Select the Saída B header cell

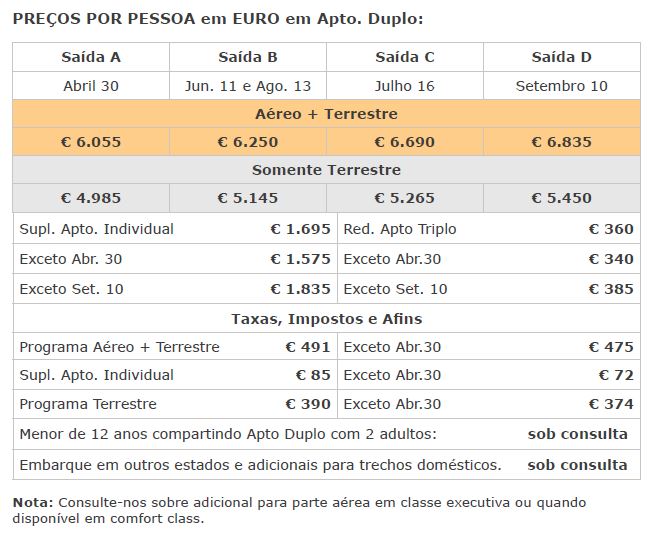click(x=248, y=57)
